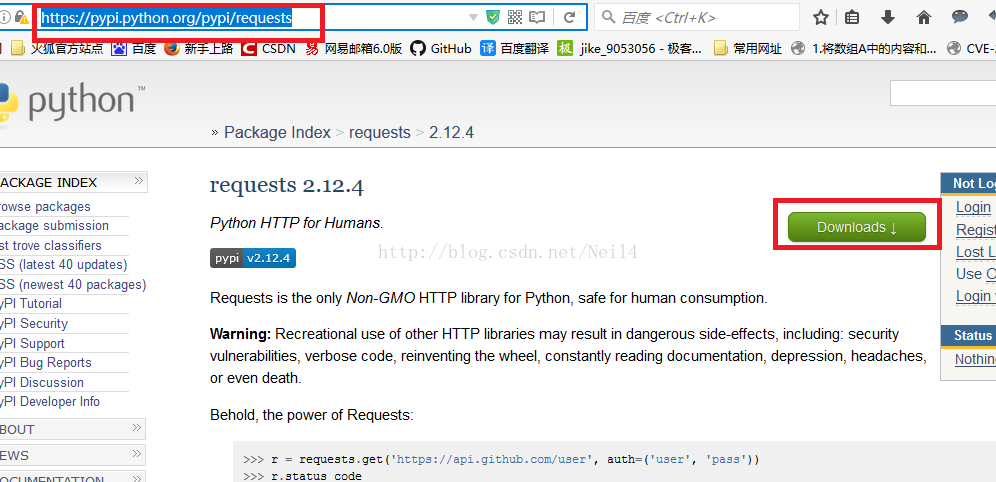Viewport: 996px width, 482px height.
Task: Open 常用网址 bookmark folder
Action: click(758, 48)
